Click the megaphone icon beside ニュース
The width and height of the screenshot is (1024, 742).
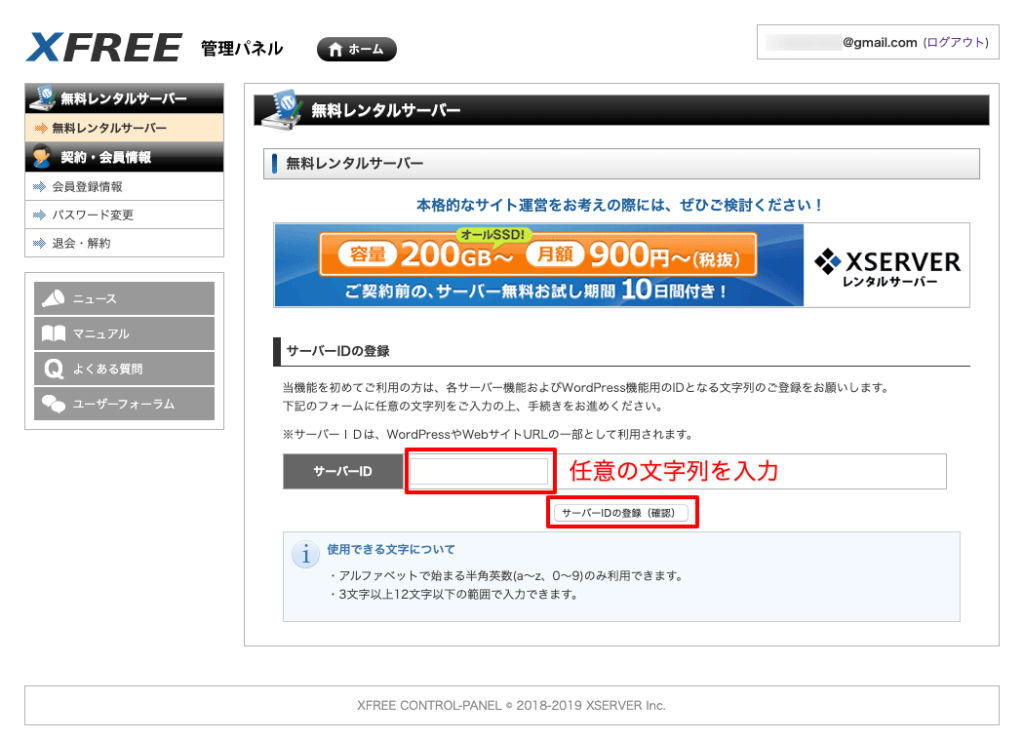click(x=53, y=298)
